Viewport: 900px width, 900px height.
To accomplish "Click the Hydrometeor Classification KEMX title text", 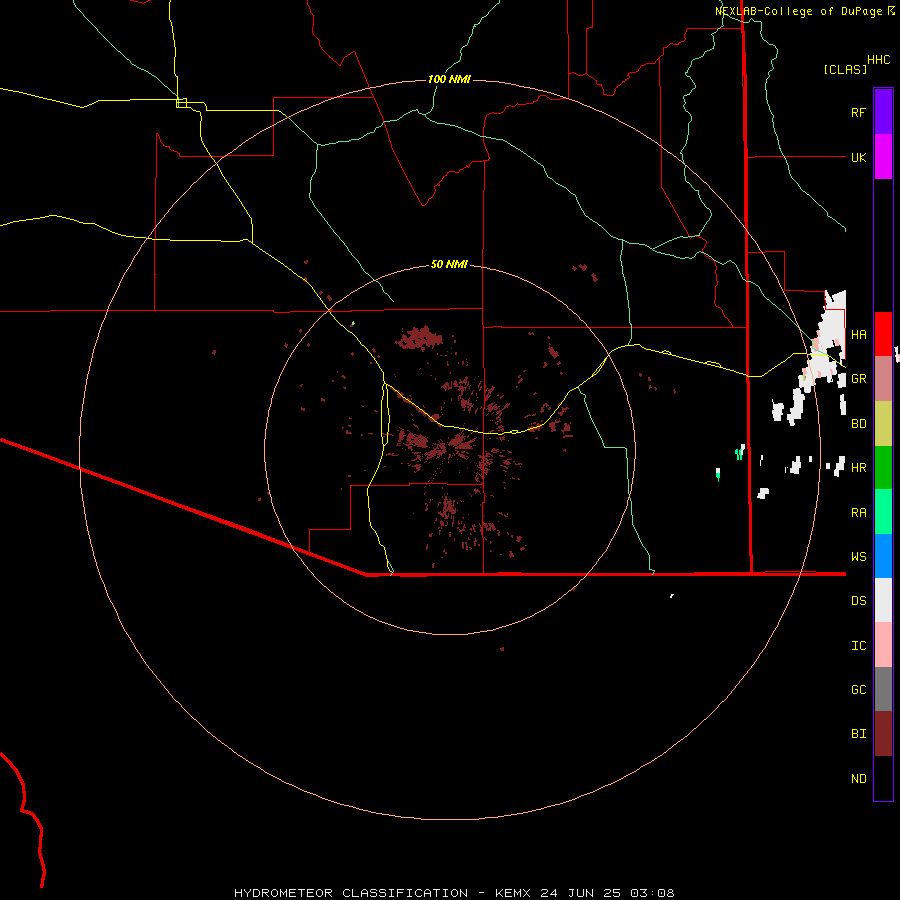I will pos(382,893).
